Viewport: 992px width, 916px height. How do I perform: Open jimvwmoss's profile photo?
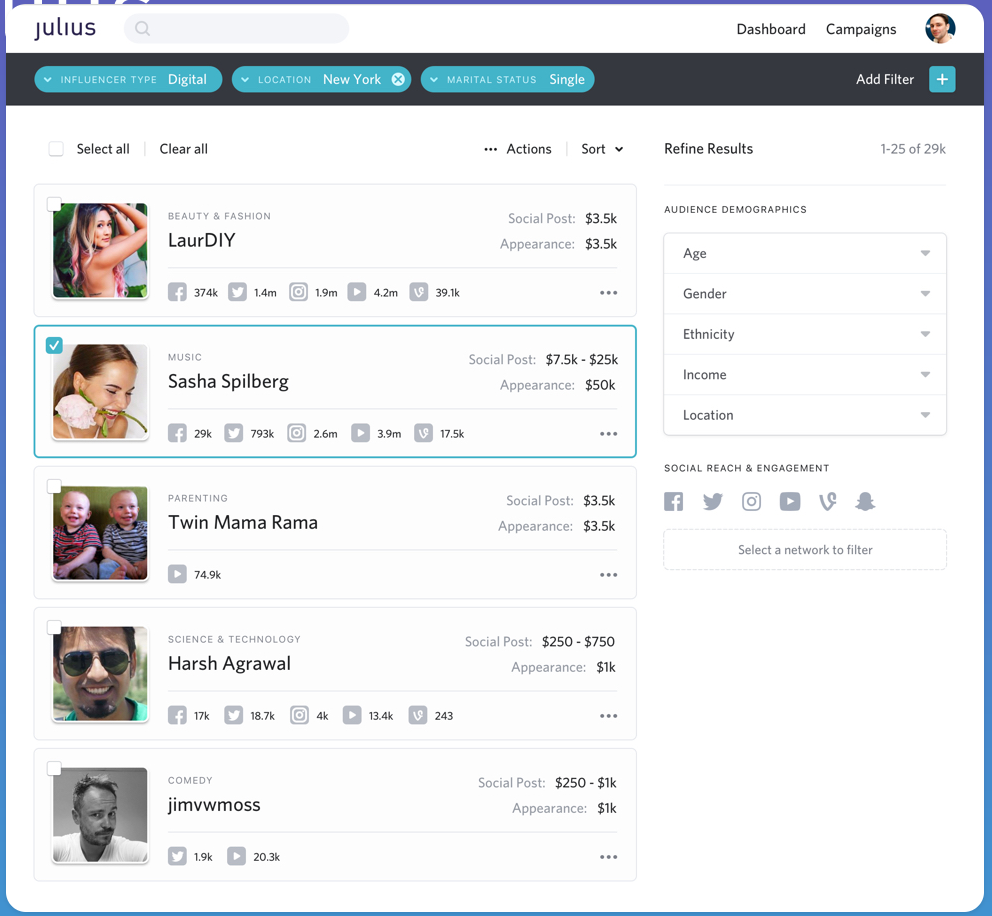101,815
